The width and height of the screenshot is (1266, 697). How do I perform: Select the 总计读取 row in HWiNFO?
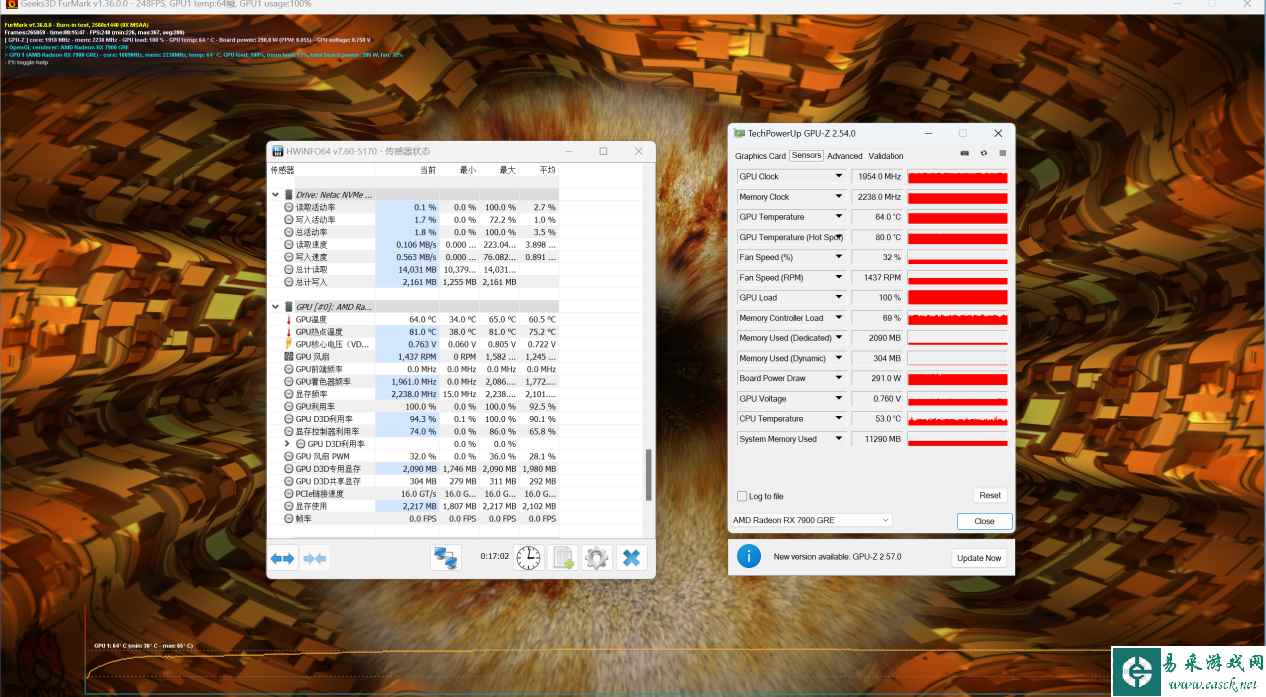(413, 269)
